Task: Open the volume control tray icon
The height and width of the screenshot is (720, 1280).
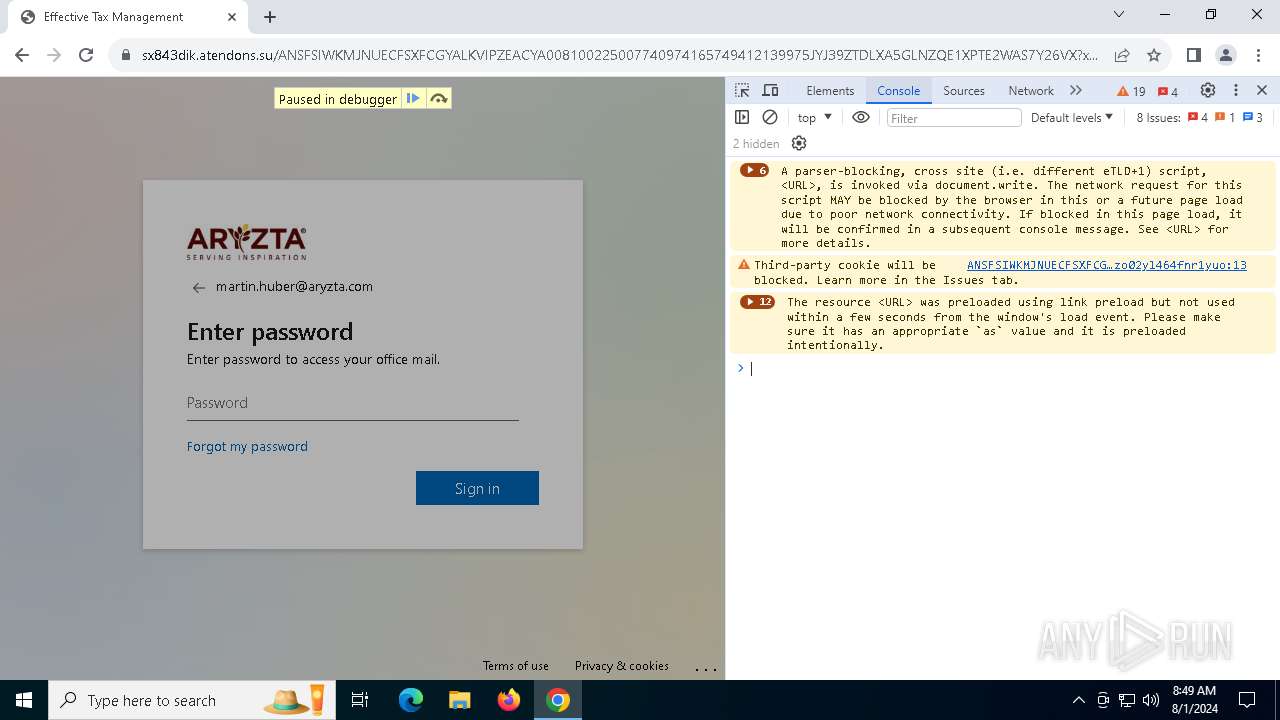Action: coord(1151,700)
